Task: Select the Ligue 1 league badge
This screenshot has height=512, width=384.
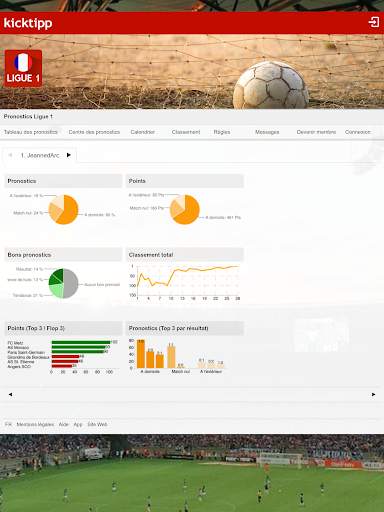Action: click(23, 68)
